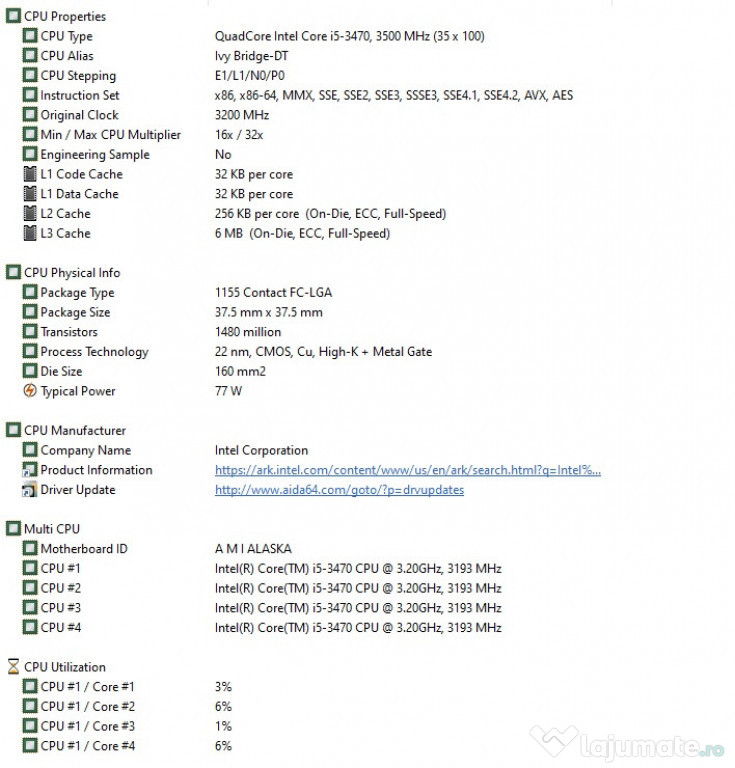This screenshot has width=735, height=768.
Task: Click the Company Name row icon
Action: point(30,450)
